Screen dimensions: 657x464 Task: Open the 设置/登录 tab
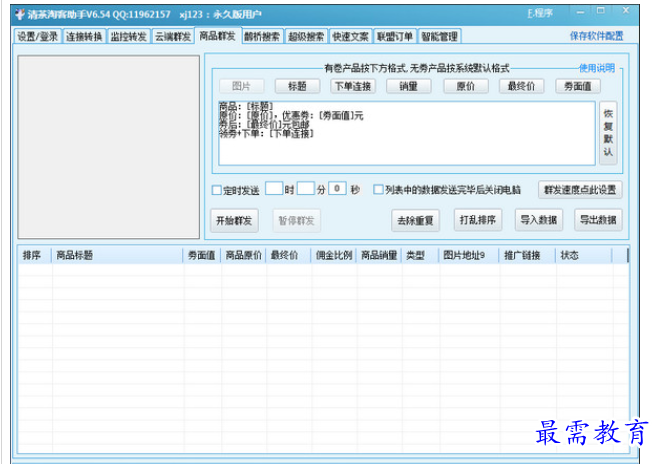[x=37, y=36]
